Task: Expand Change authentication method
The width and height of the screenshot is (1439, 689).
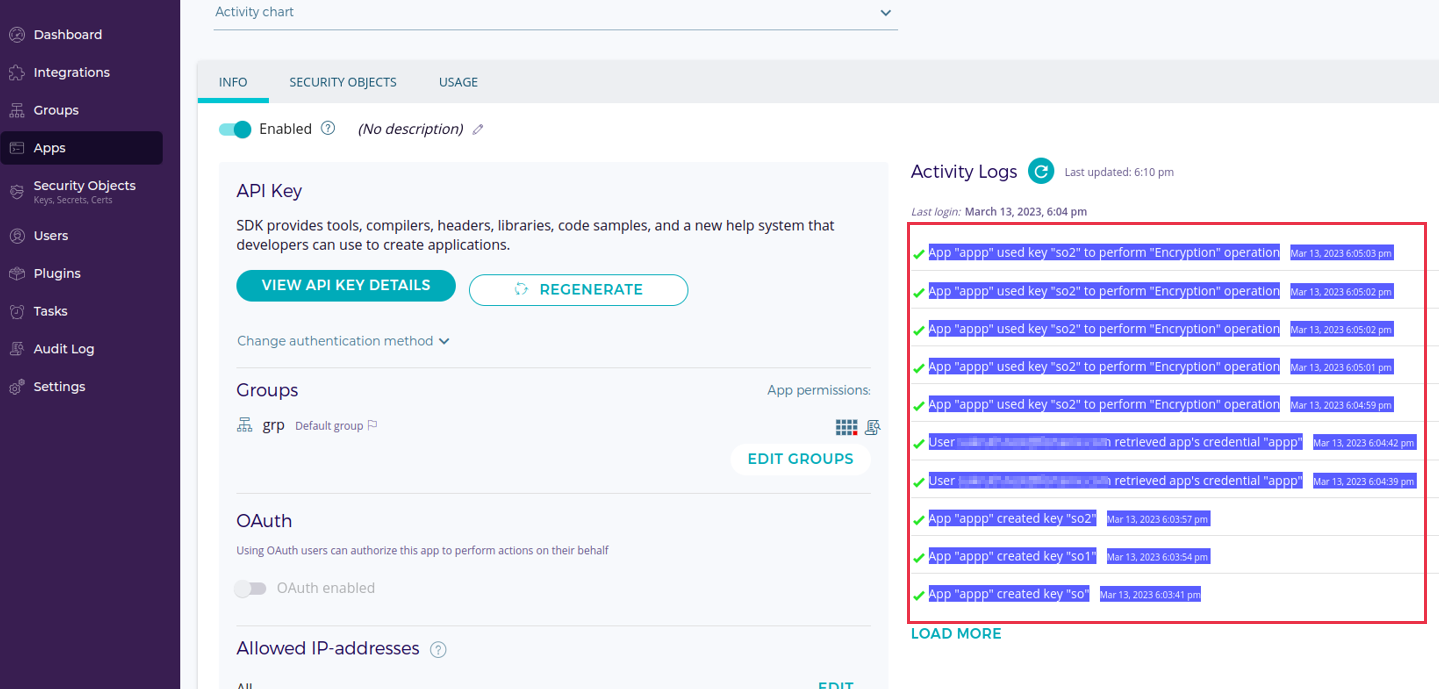Action: pos(343,341)
